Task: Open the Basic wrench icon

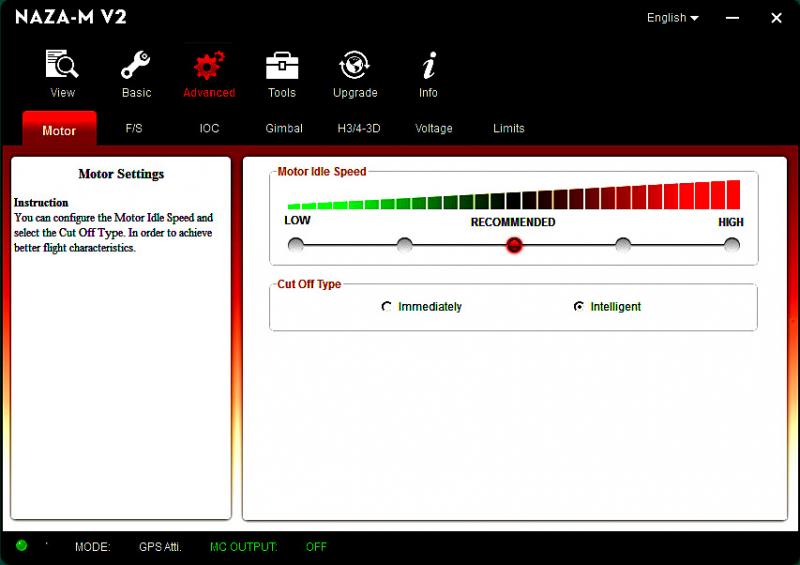Action: click(136, 66)
